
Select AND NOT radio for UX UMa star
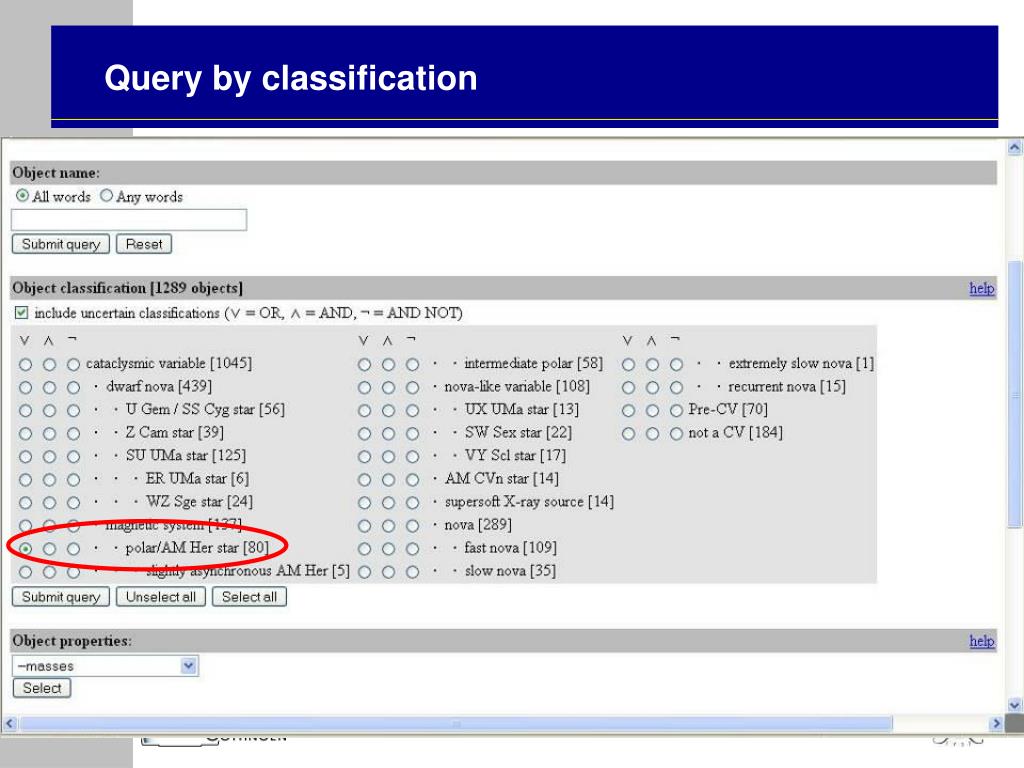click(x=412, y=411)
